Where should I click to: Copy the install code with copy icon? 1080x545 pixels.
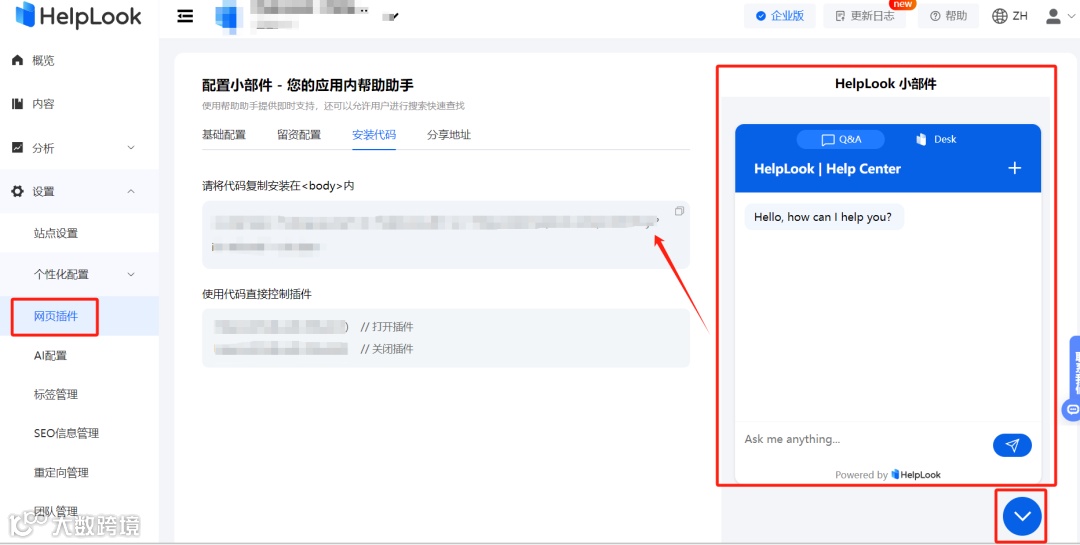click(679, 212)
